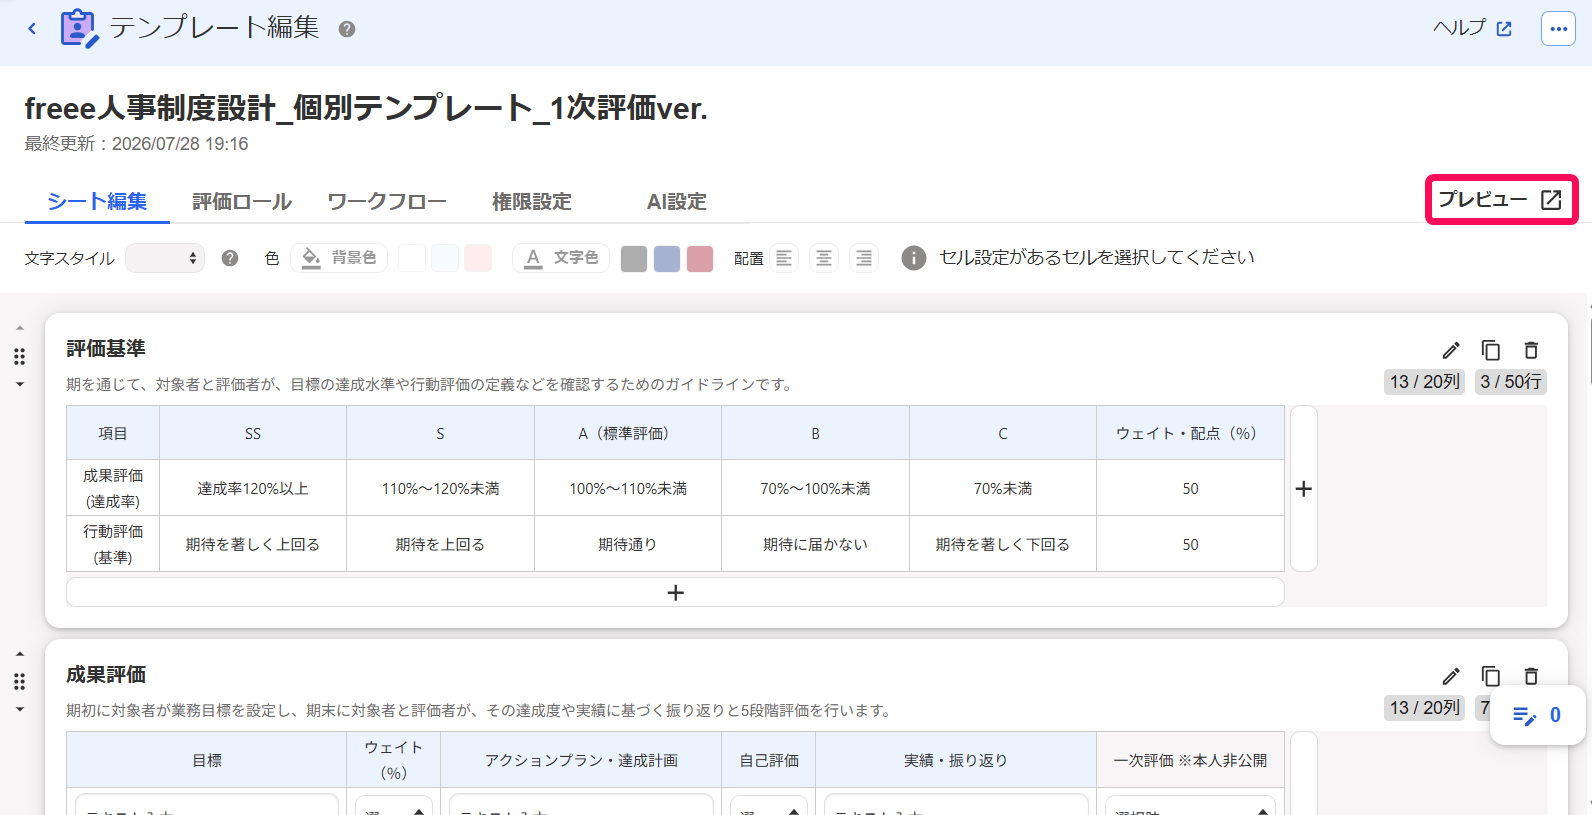Click the help icon next to 文字スタイル
1592x815 pixels.
pyautogui.click(x=230, y=258)
